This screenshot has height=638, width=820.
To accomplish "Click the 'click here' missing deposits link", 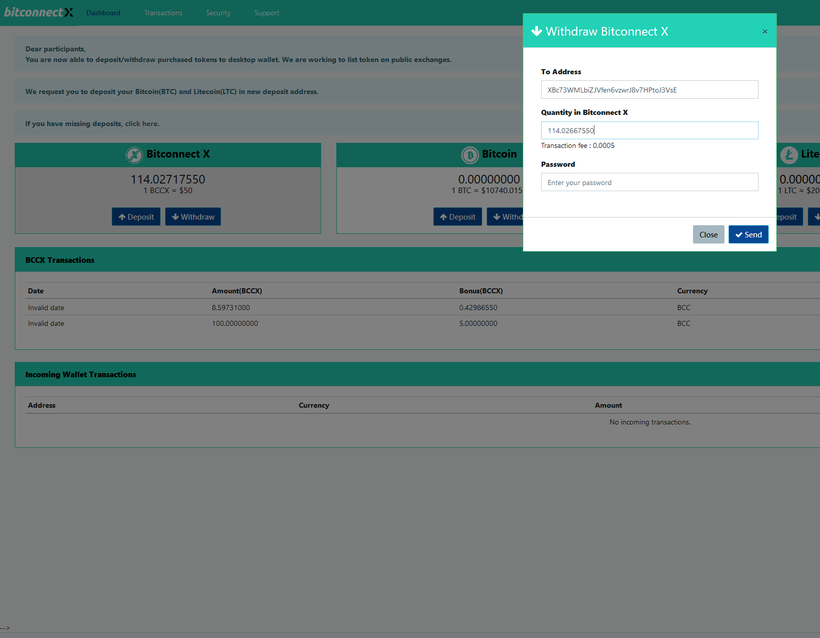I will (x=142, y=123).
